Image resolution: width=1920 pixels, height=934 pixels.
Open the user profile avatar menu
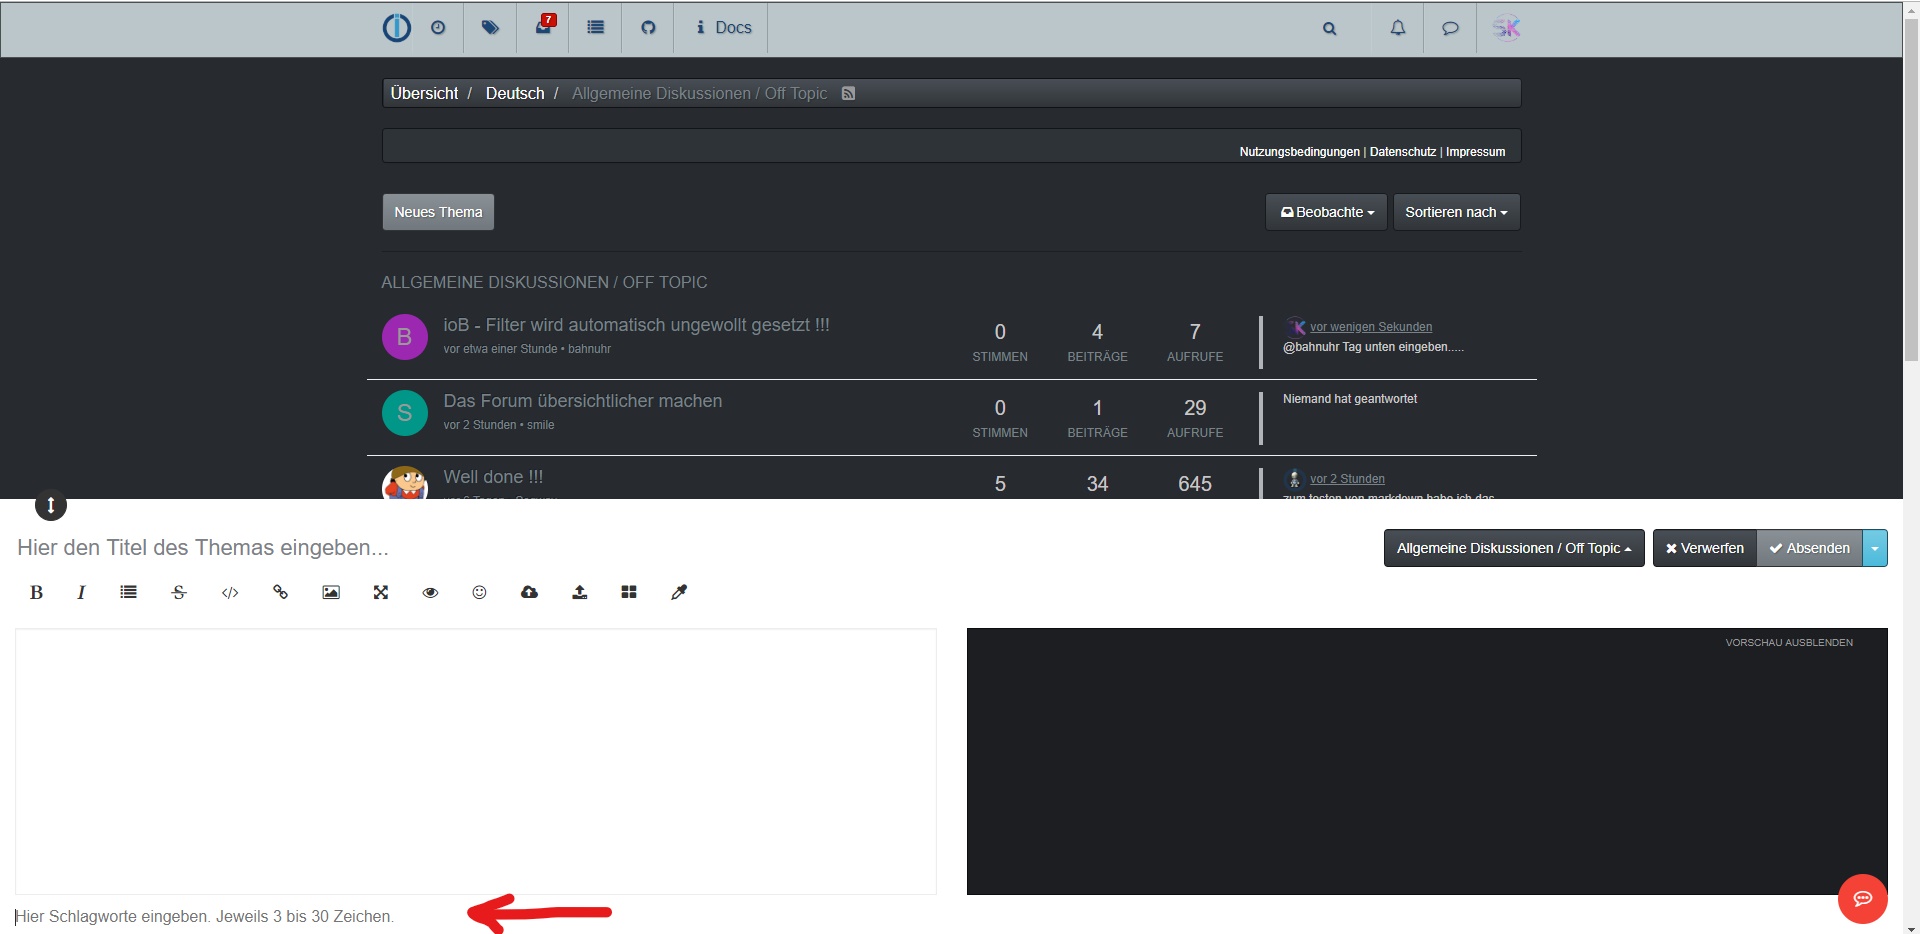1506,28
